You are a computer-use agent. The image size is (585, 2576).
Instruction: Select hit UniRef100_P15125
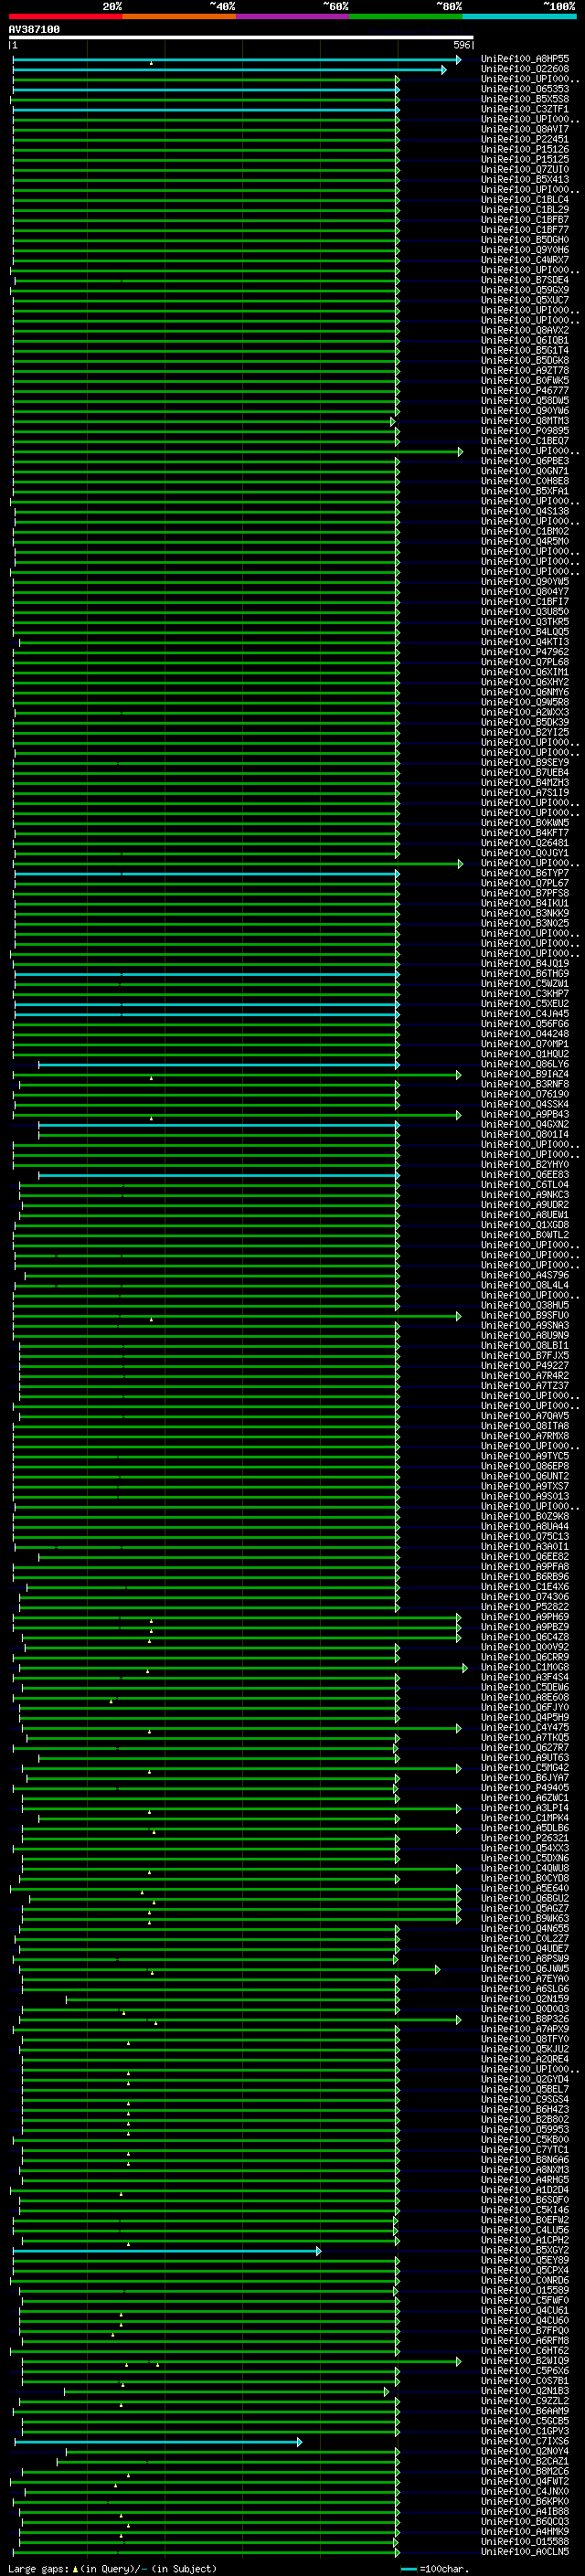(525, 160)
